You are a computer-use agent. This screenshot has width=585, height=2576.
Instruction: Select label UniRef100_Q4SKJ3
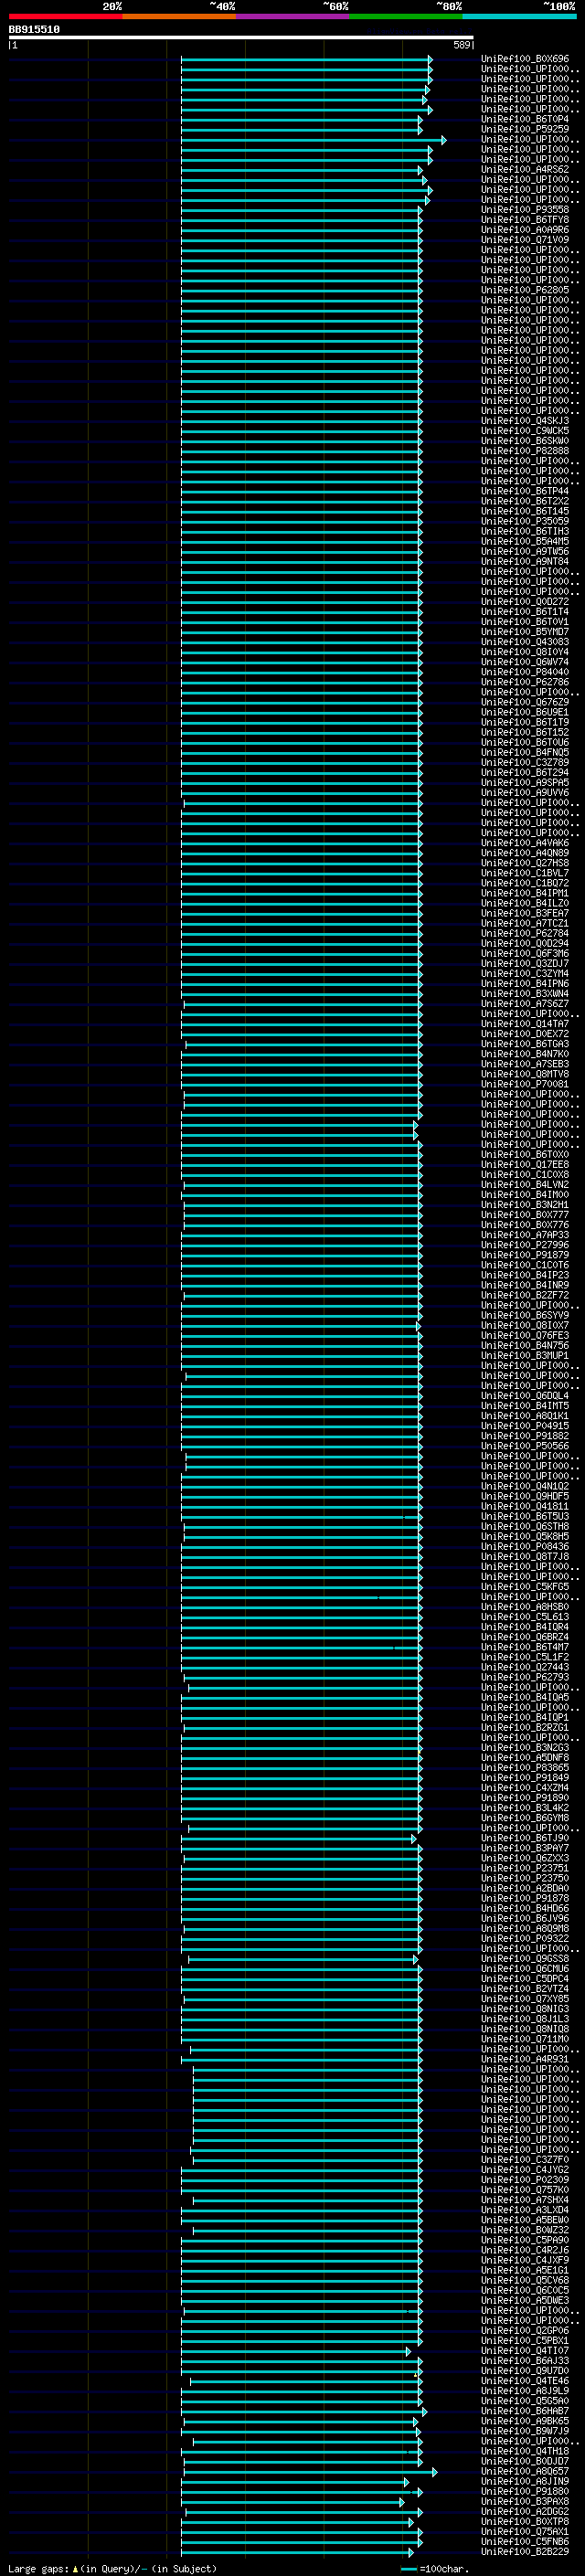(525, 421)
